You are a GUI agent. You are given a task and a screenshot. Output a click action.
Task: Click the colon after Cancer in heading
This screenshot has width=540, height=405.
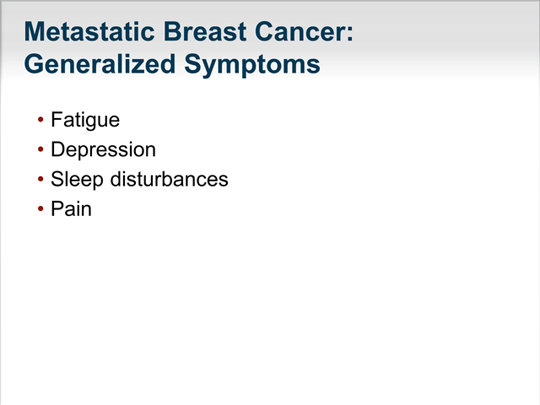tap(350, 34)
